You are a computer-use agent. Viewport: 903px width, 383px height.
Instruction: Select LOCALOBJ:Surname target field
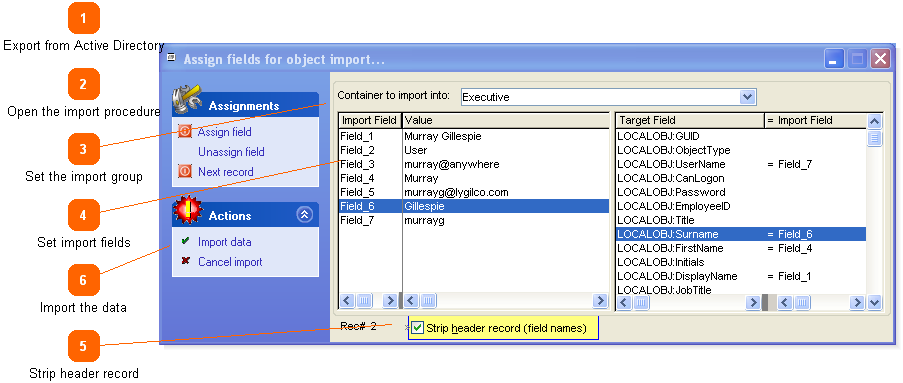741,234
